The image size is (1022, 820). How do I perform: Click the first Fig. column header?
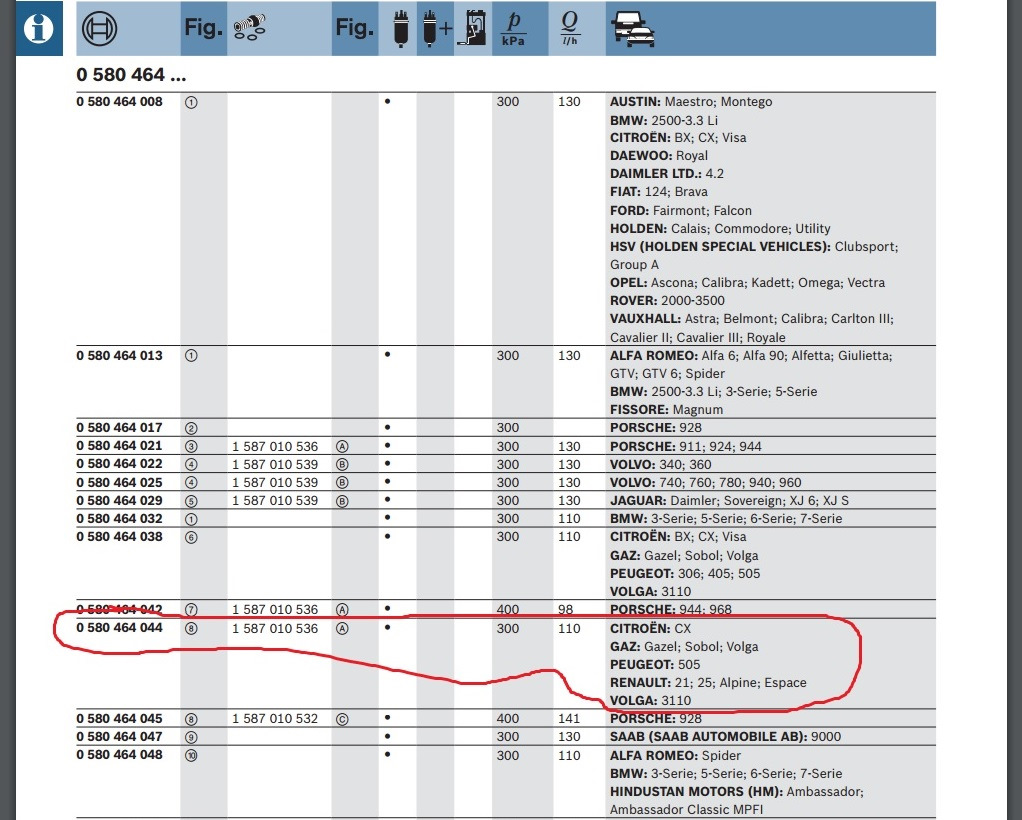[x=203, y=27]
